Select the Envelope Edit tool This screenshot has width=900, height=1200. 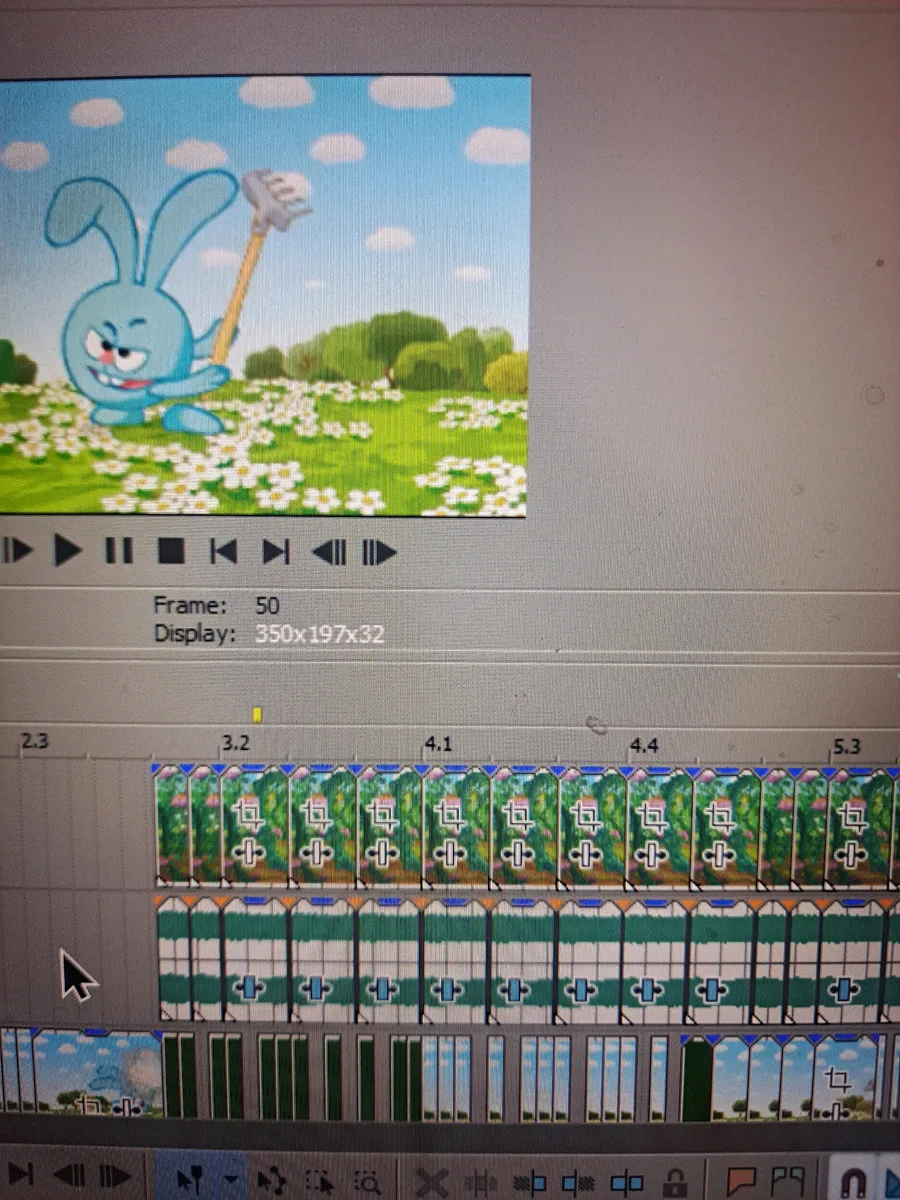click(272, 1182)
